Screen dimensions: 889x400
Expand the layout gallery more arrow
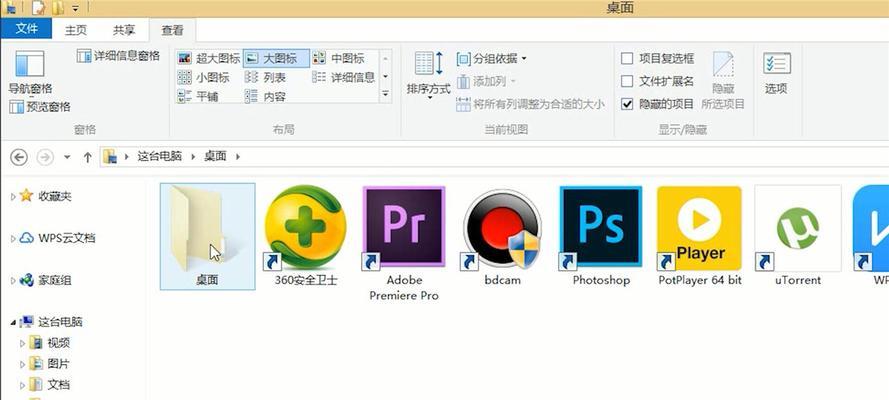tap(386, 94)
